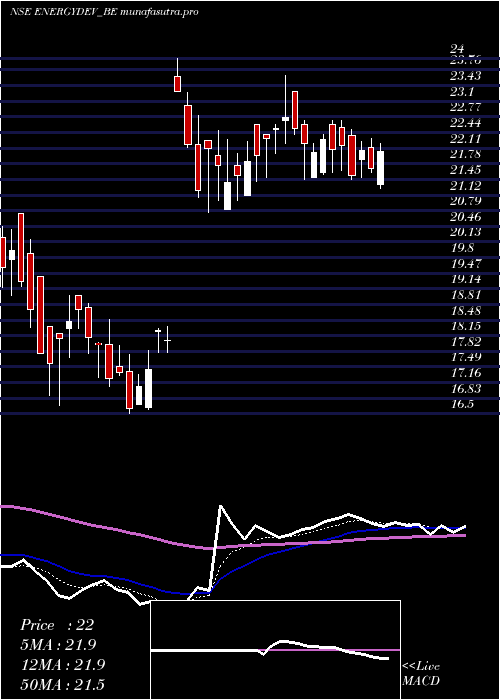Viewport: 500px width, 700px height.
Task: Click the 18.48 price axis label
Action: pos(466,310)
